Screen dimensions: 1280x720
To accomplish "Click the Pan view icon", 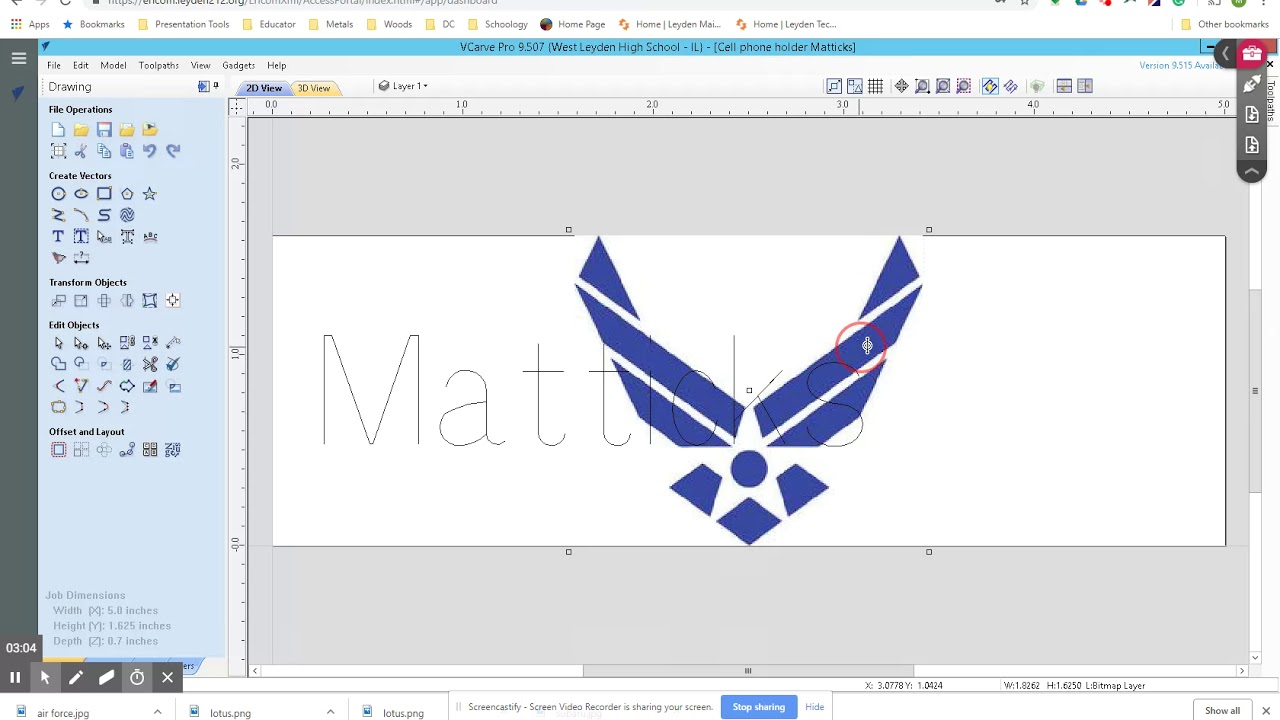I will point(901,87).
